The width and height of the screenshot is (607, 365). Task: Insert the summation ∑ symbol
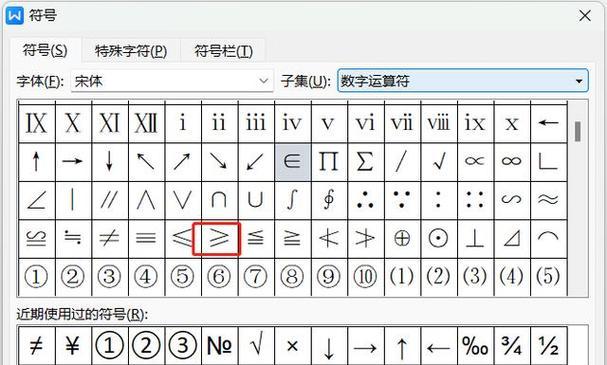pyautogui.click(x=365, y=161)
